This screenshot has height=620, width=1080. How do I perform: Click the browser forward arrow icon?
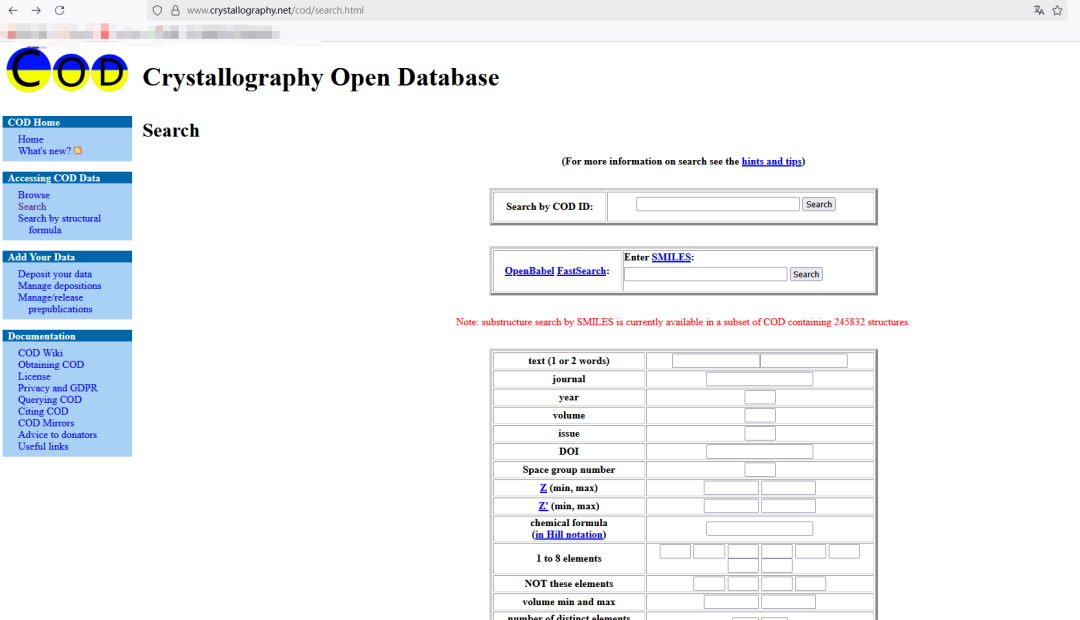36,10
